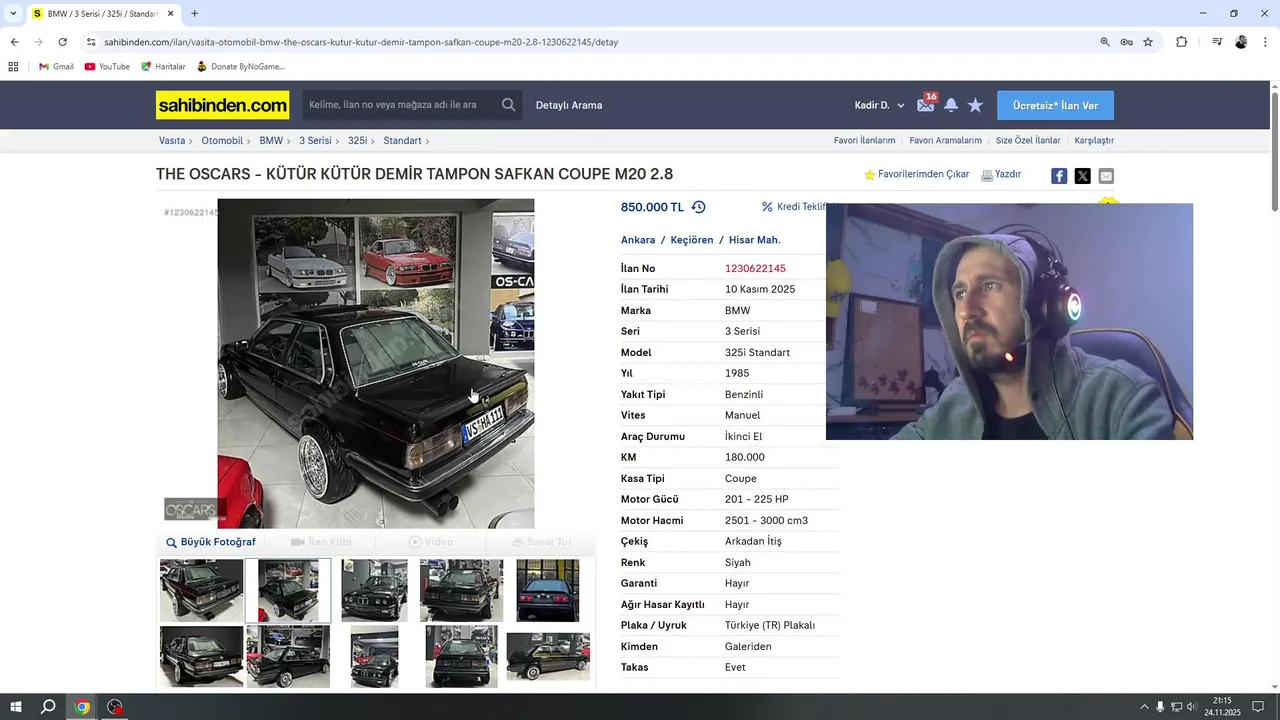Click page vertical scrollbar
The height and width of the screenshot is (720, 1280).
1274,150
